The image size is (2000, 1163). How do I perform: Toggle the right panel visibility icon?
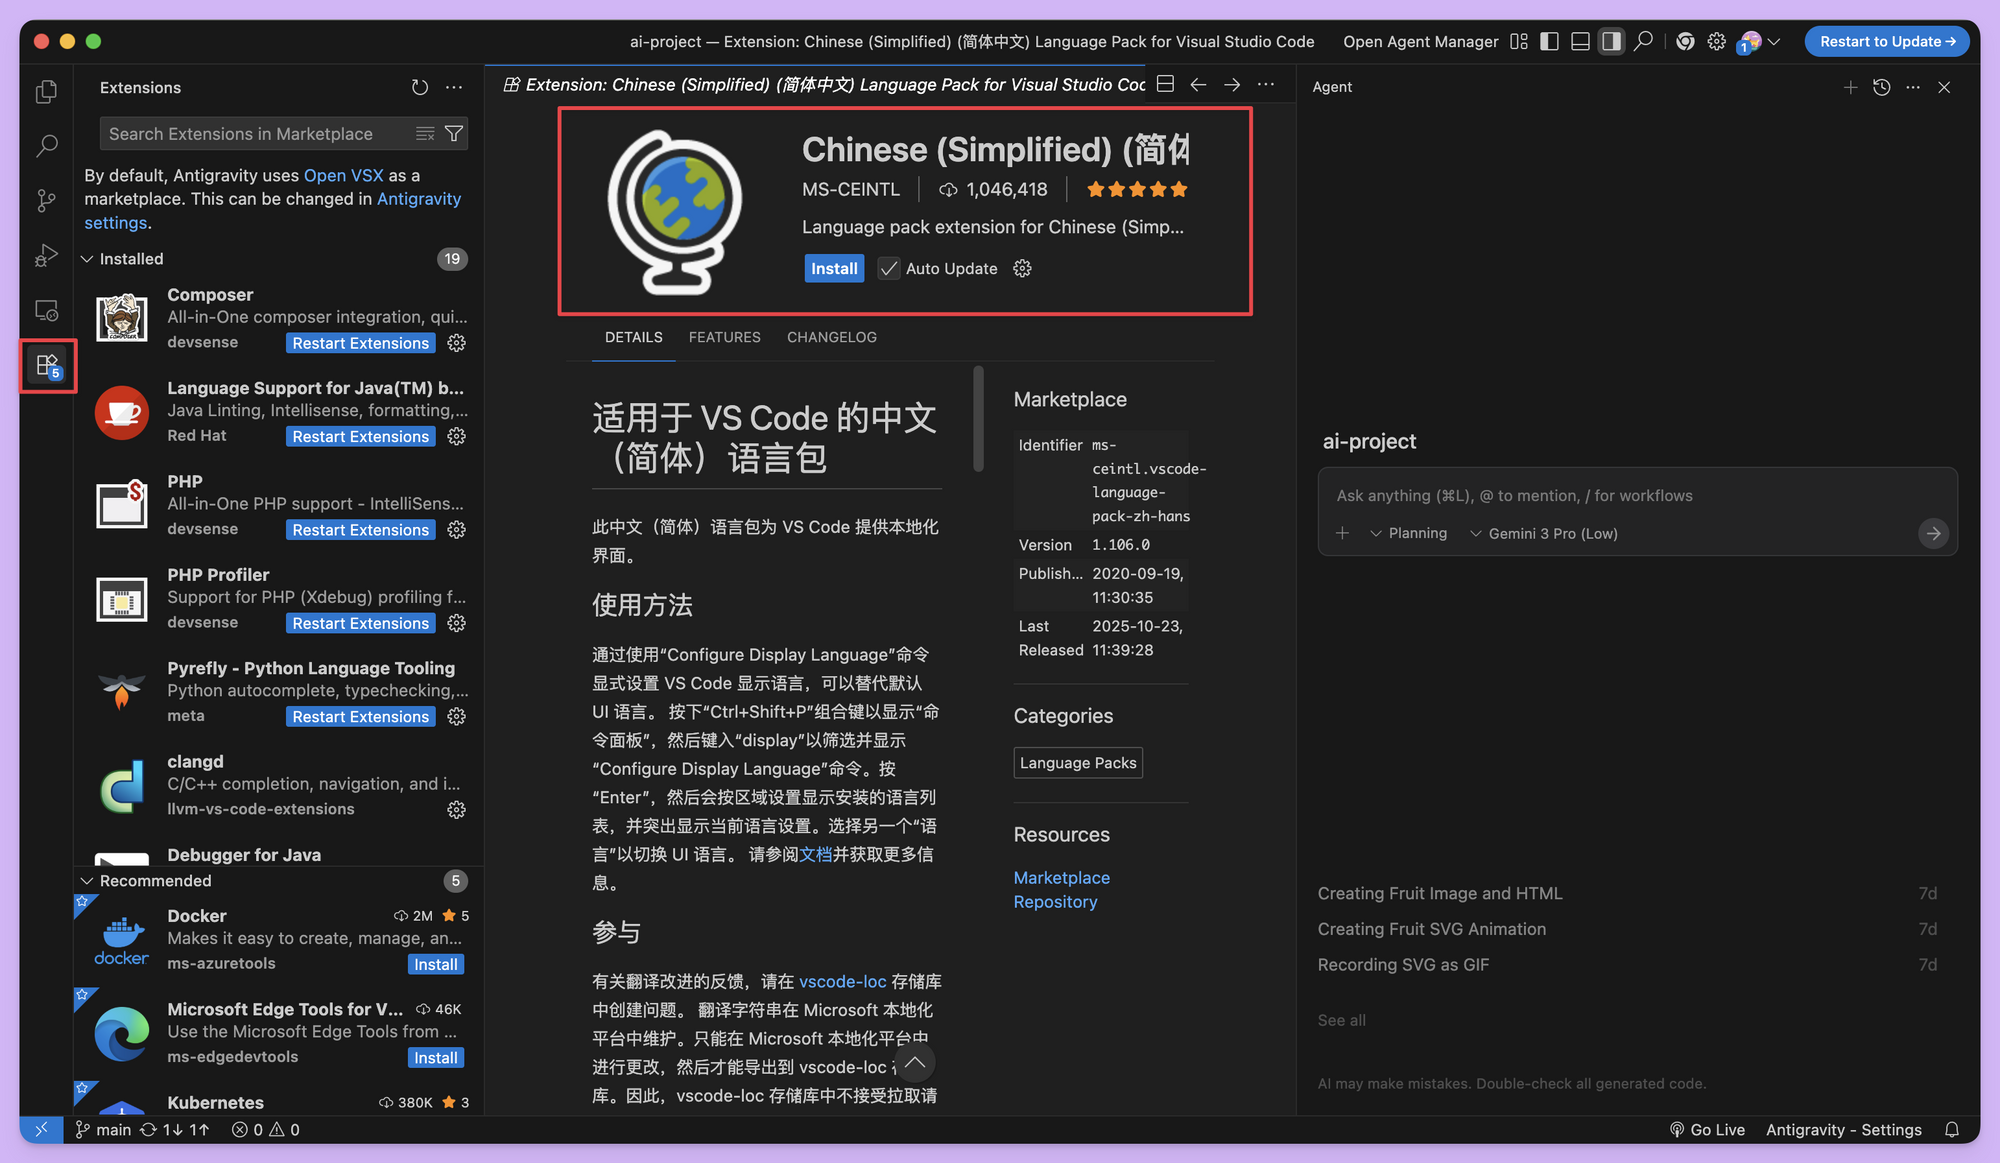point(1610,41)
